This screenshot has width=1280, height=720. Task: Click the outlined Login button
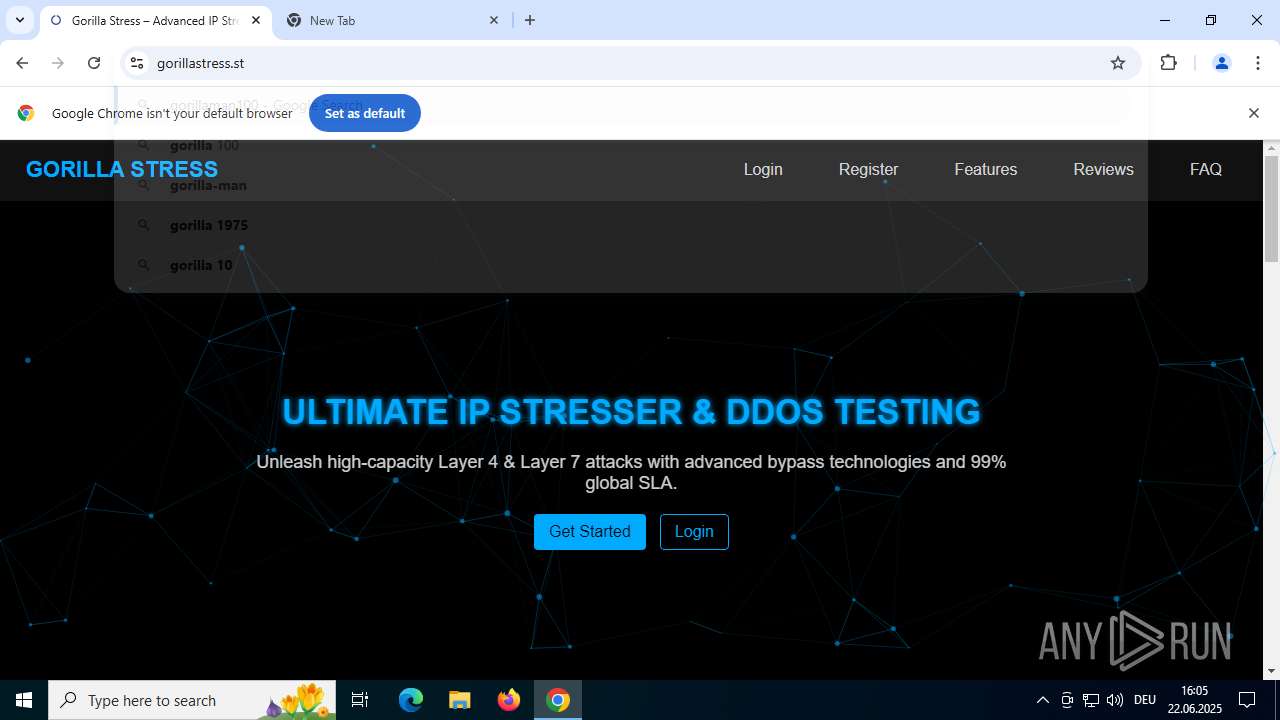[x=694, y=532]
